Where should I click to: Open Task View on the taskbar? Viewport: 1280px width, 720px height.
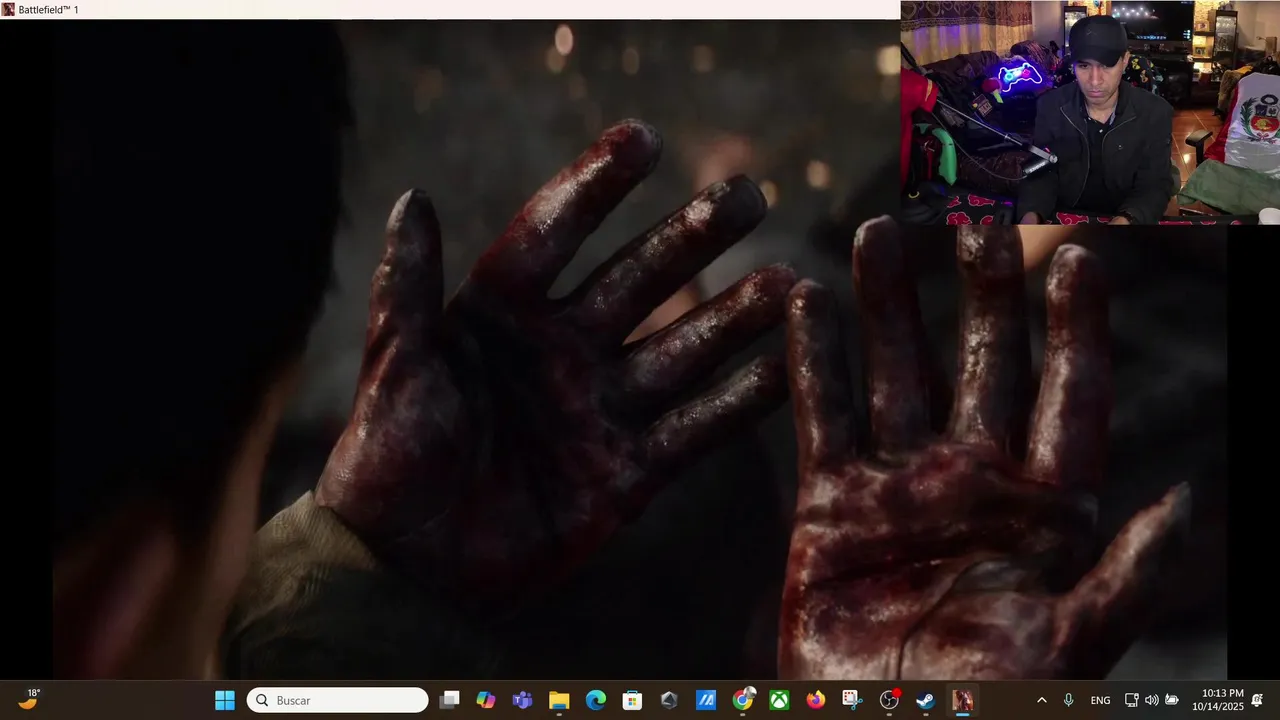point(450,700)
